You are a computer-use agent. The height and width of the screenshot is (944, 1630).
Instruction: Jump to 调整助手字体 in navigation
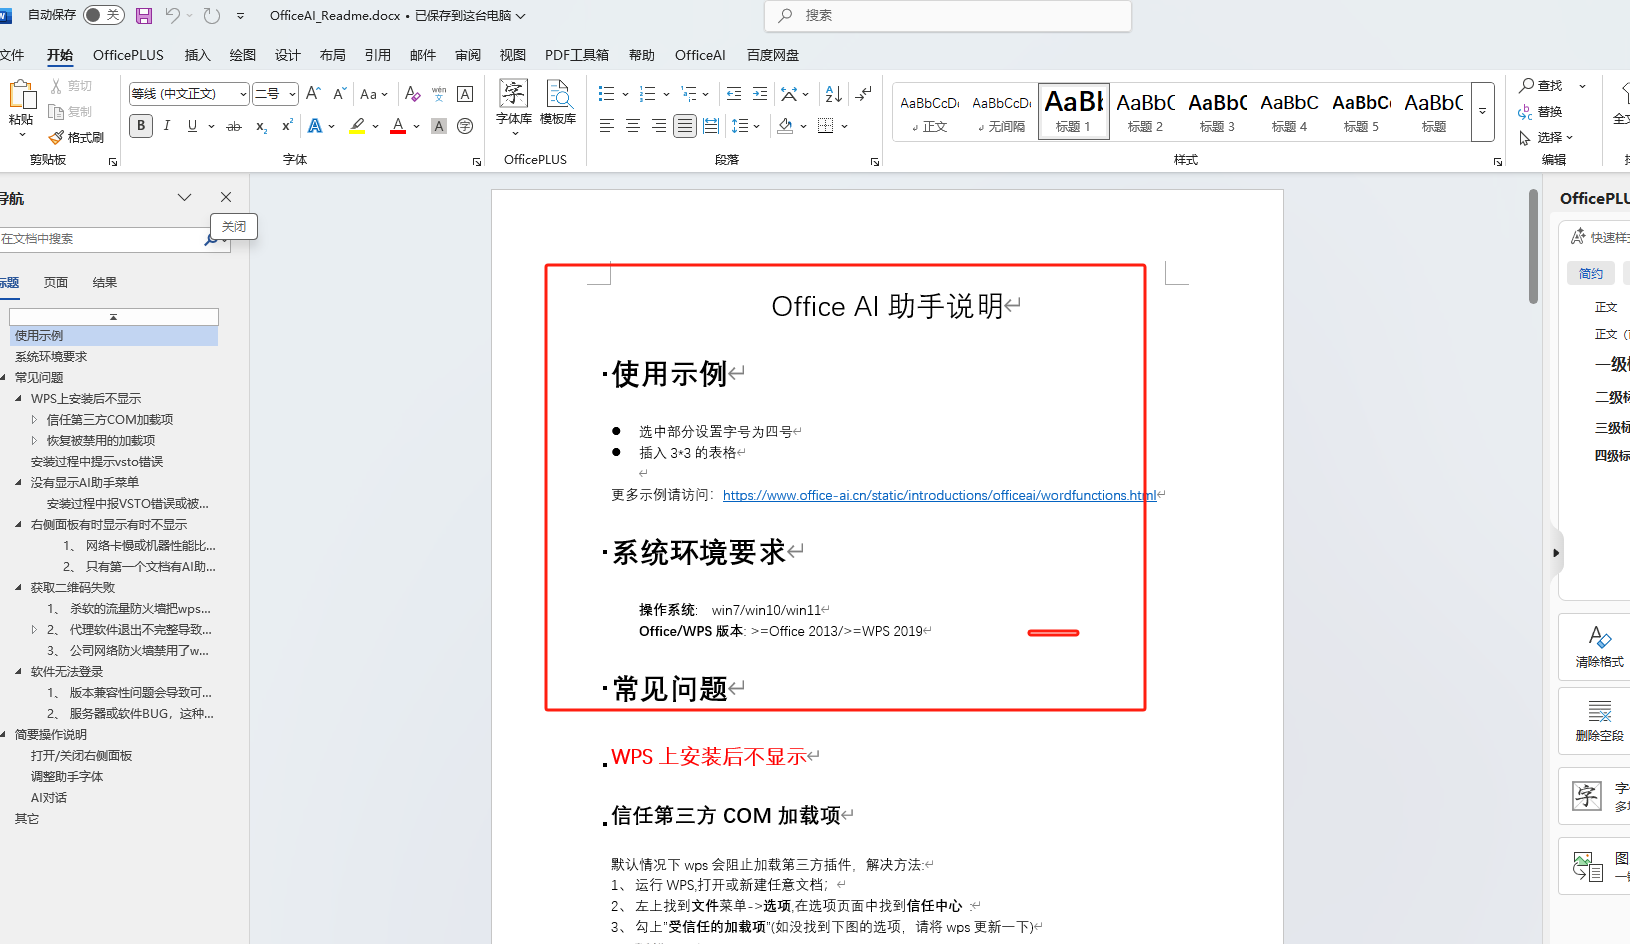pyautogui.click(x=67, y=777)
